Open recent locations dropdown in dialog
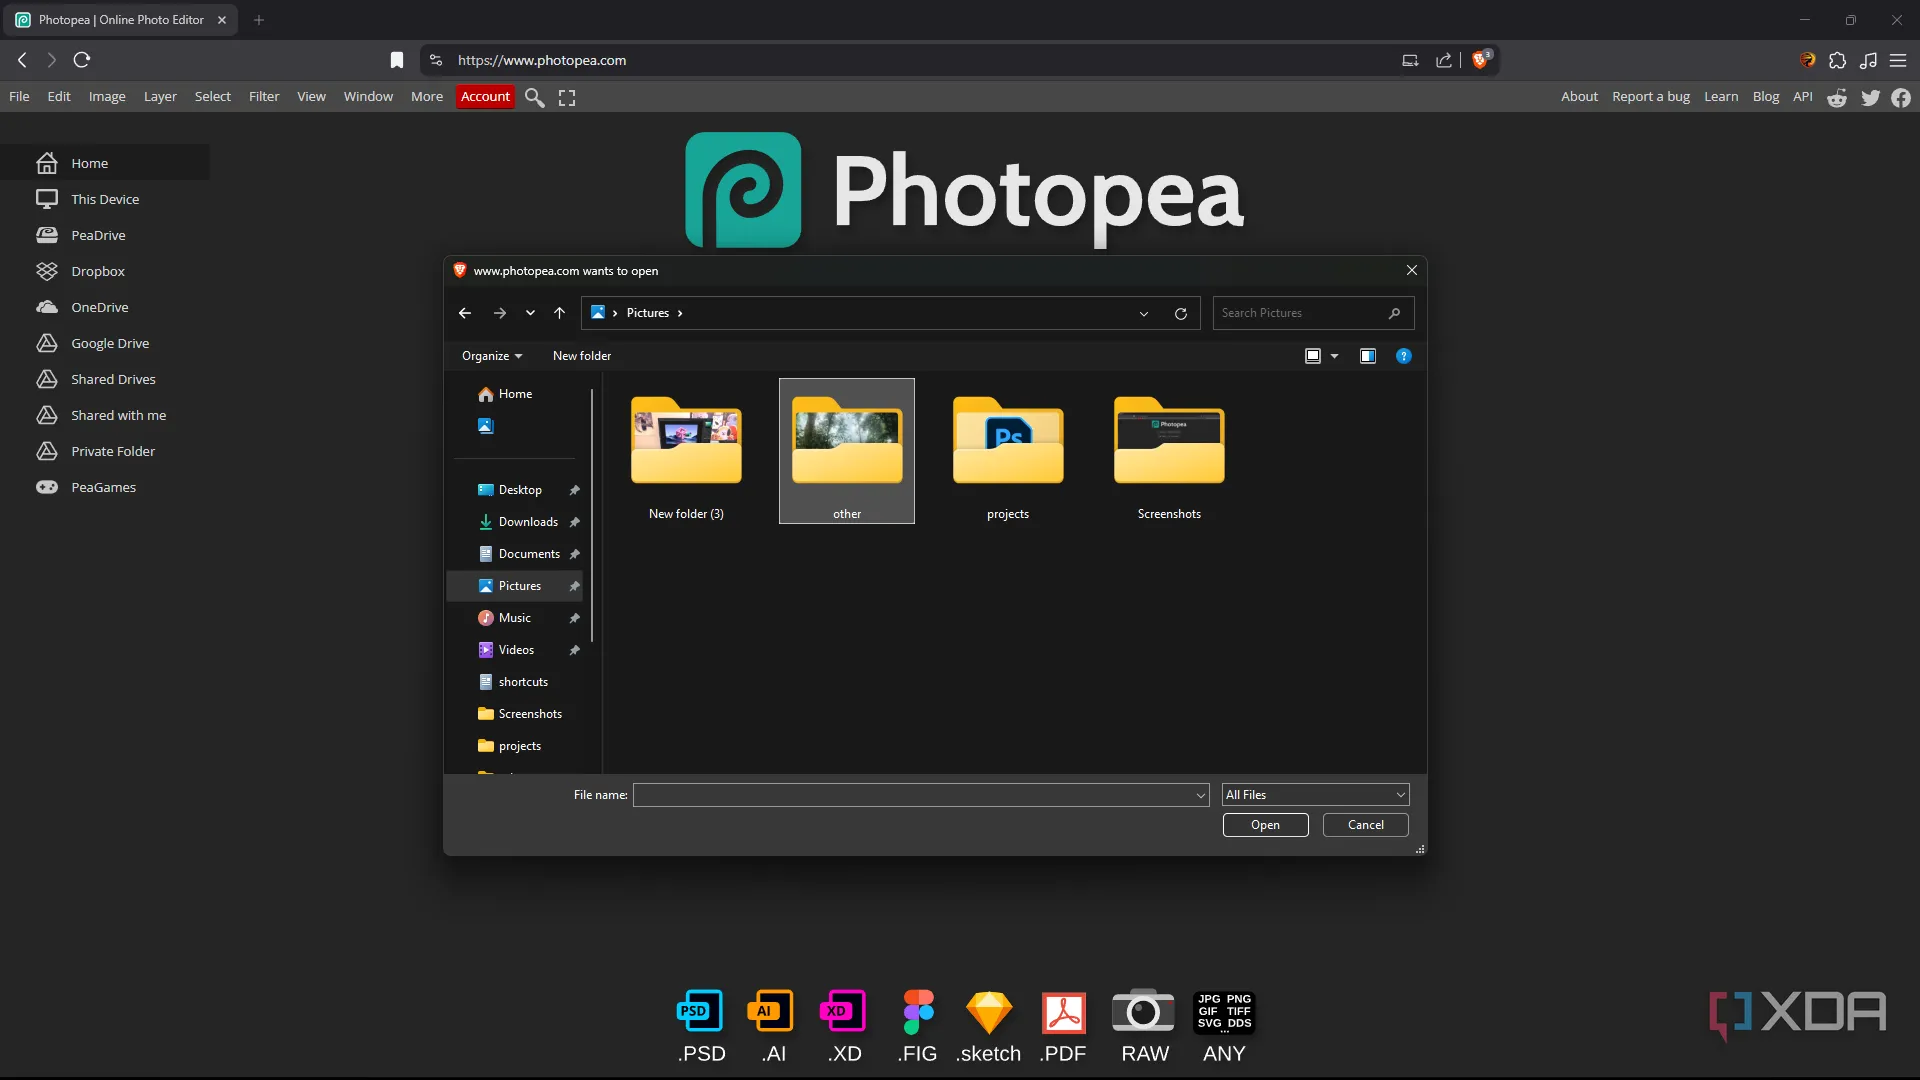 tap(530, 313)
